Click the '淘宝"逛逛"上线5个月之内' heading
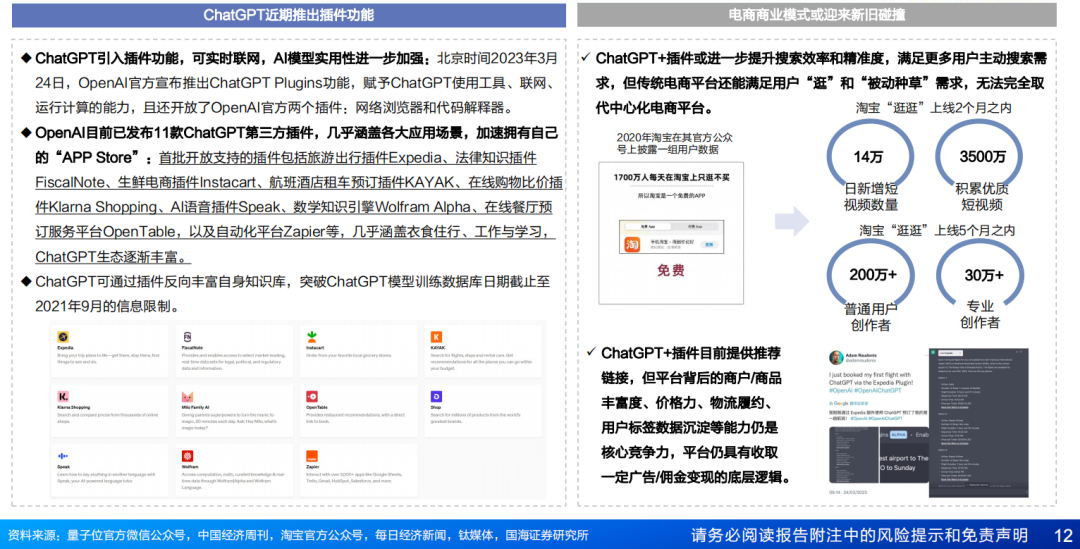This screenshot has width=1080, height=549. (x=937, y=231)
